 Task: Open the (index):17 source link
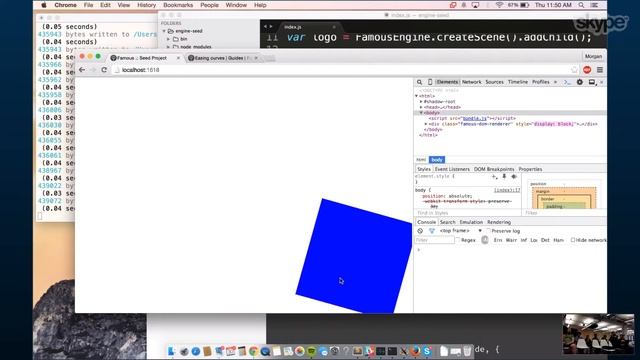(507, 190)
